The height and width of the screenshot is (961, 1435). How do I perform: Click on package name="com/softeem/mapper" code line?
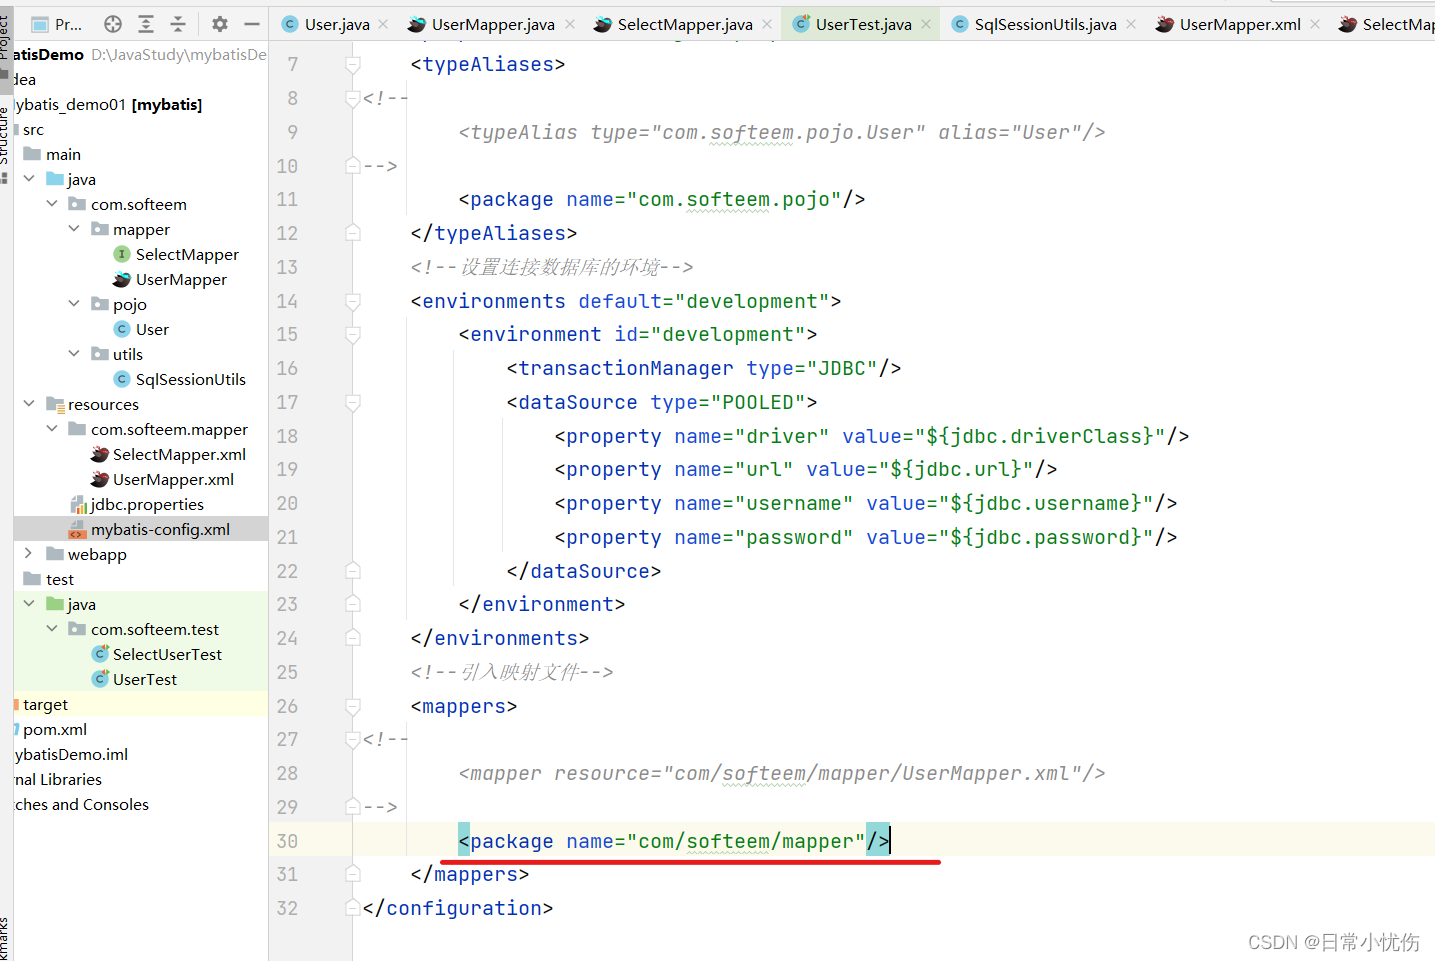coord(674,841)
